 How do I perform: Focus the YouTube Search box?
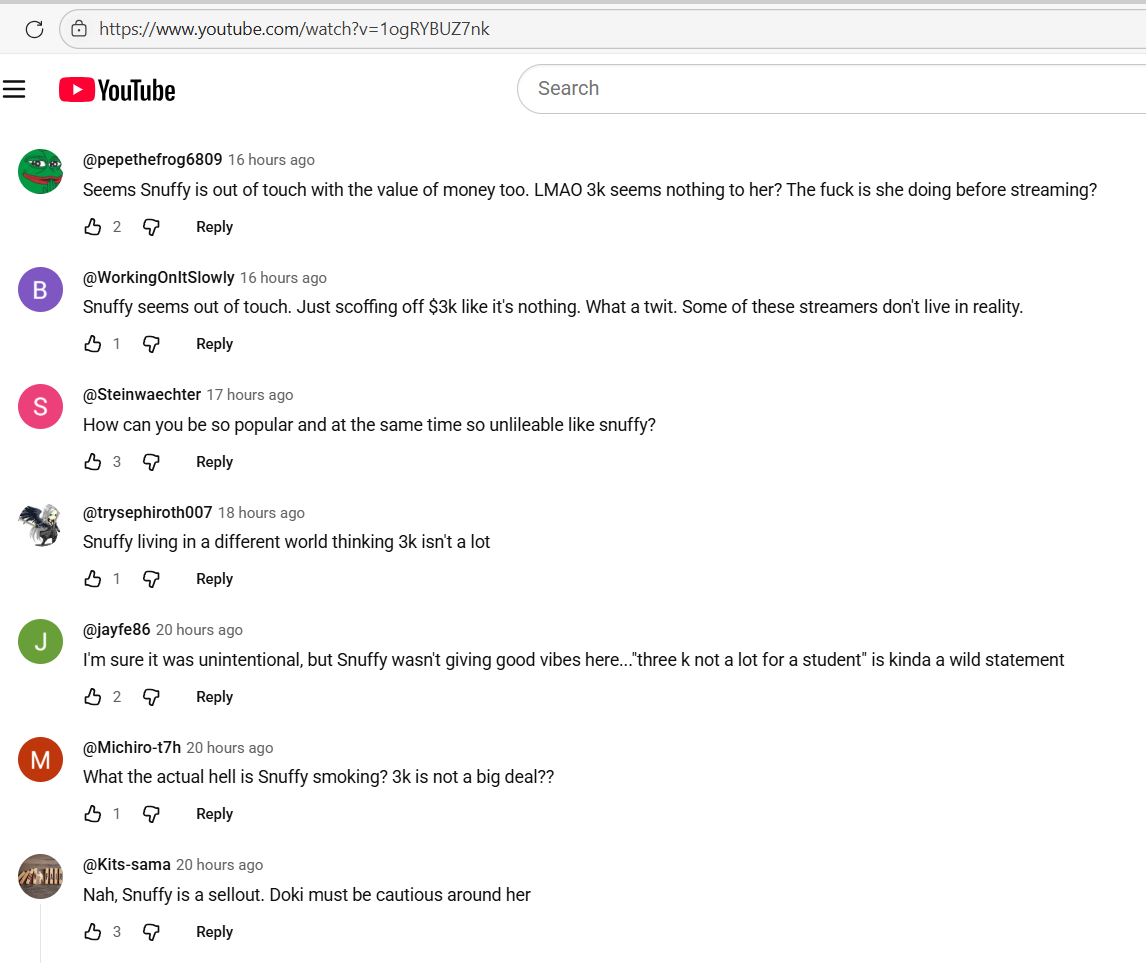833,88
